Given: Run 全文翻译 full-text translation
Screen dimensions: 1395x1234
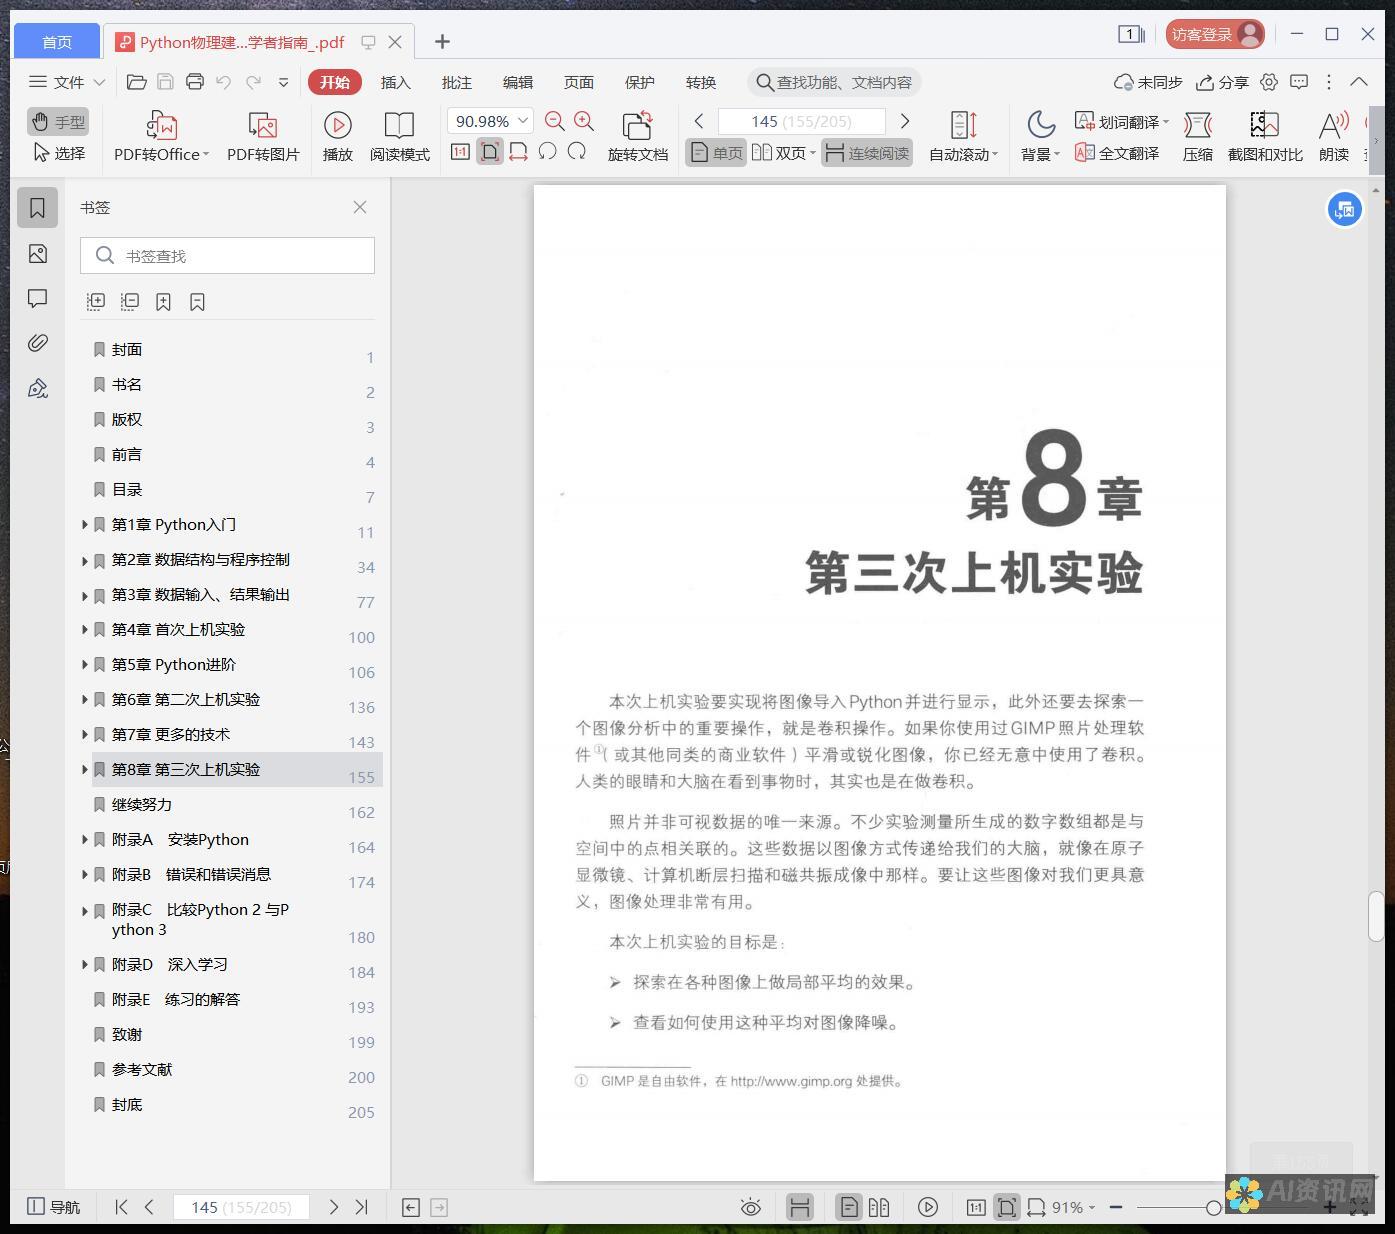Looking at the screenshot, I should coord(1117,153).
